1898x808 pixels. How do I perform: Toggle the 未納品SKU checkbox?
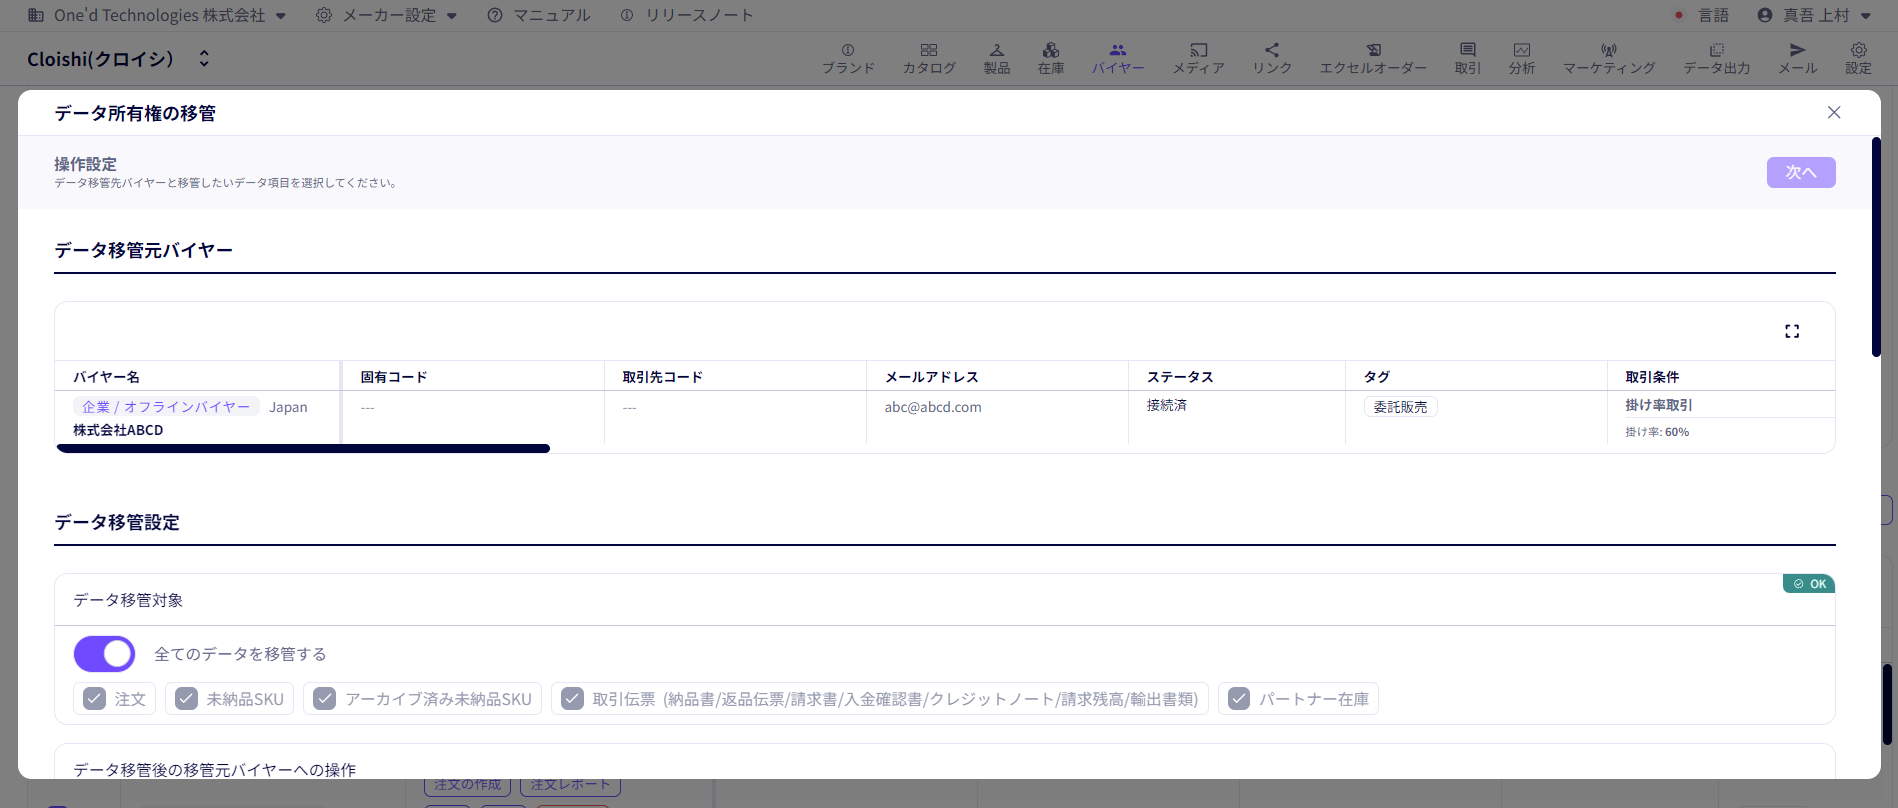pyautogui.click(x=186, y=699)
